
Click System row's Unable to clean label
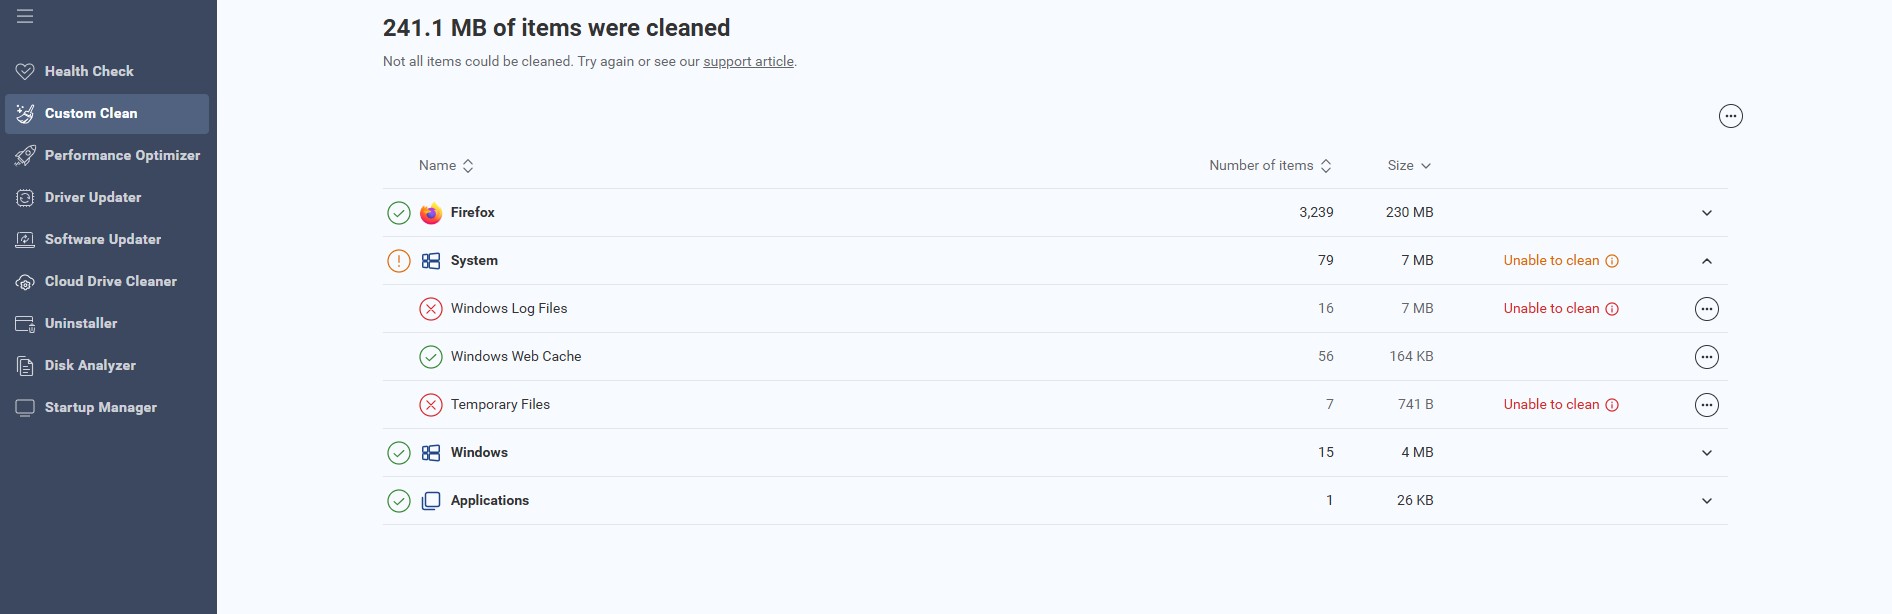click(x=1551, y=261)
